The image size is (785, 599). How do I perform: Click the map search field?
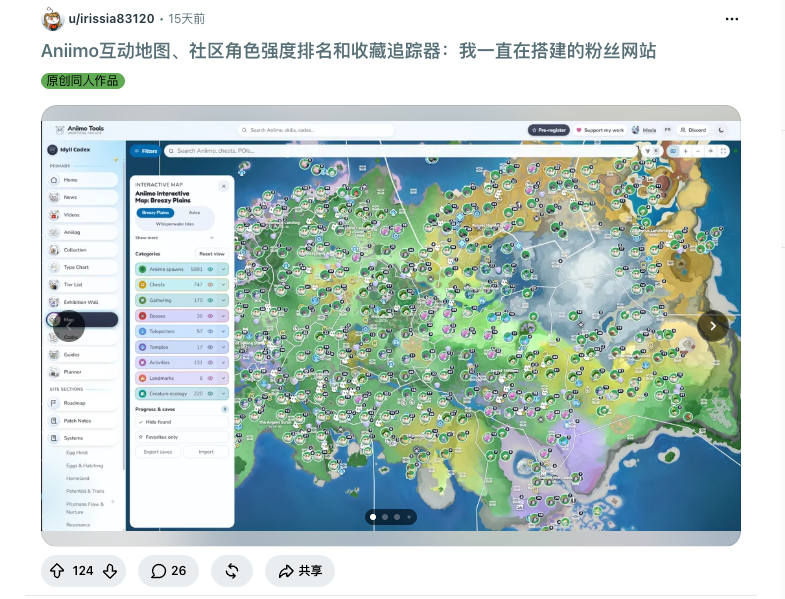pos(401,151)
